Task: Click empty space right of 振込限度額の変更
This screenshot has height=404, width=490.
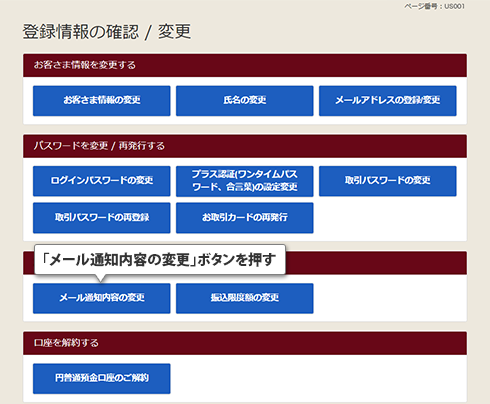Action: point(389,298)
